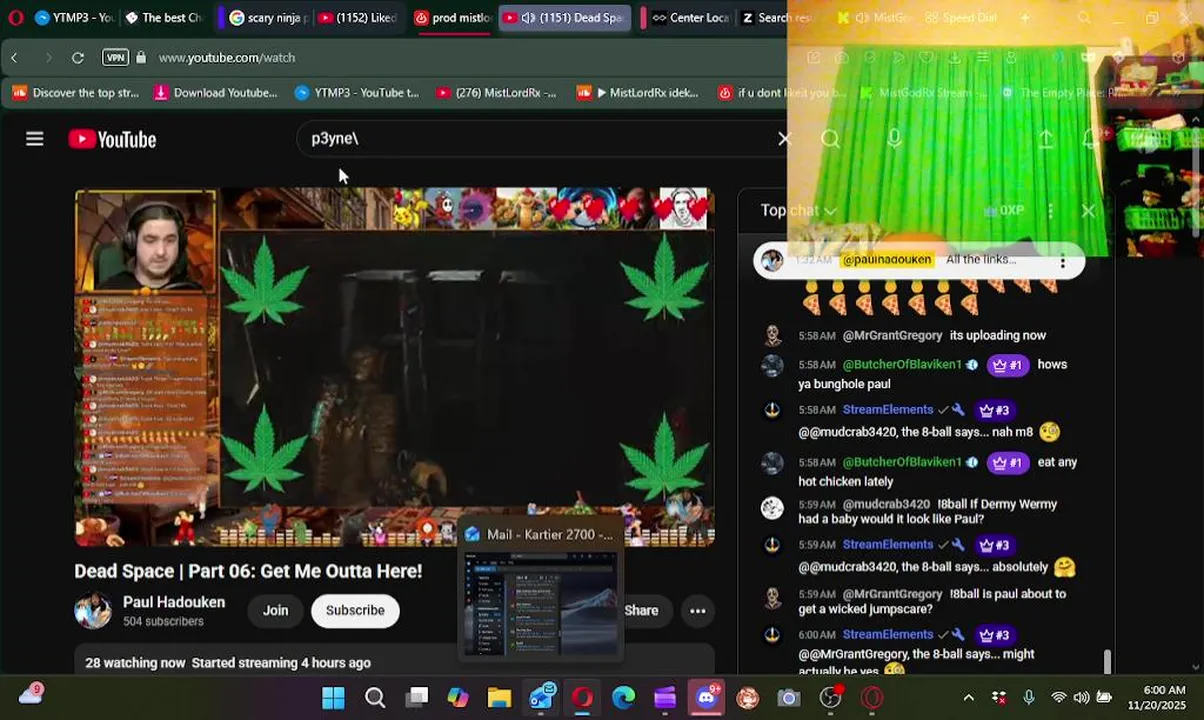Open the Mail - Kartier 2700 taskbar preview
Image resolution: width=1204 pixels, height=720 pixels.
(x=540, y=593)
